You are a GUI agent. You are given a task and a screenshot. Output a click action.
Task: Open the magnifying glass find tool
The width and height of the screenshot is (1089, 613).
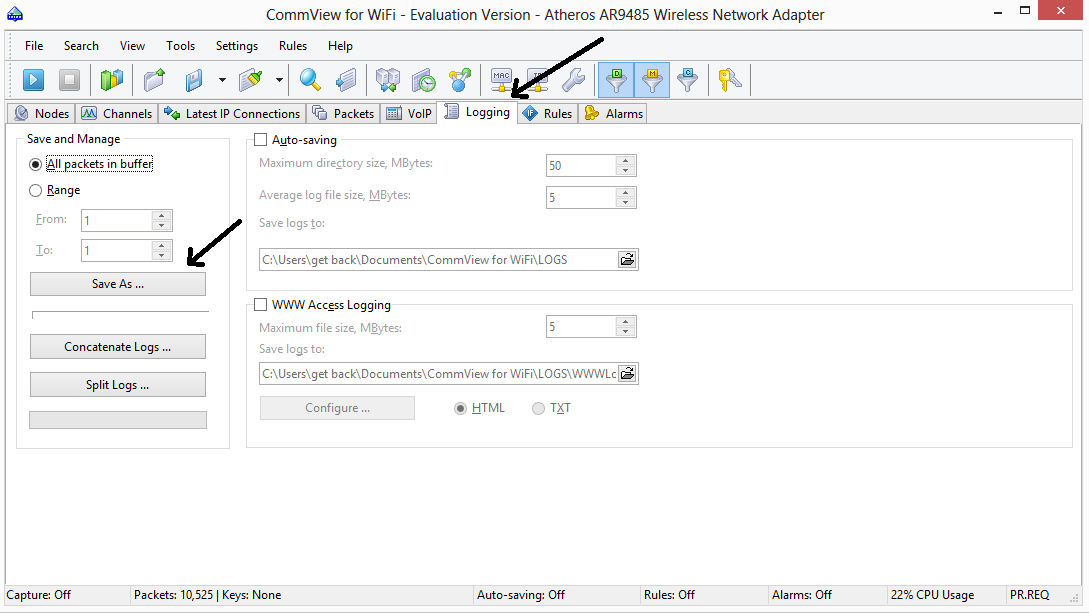310,80
